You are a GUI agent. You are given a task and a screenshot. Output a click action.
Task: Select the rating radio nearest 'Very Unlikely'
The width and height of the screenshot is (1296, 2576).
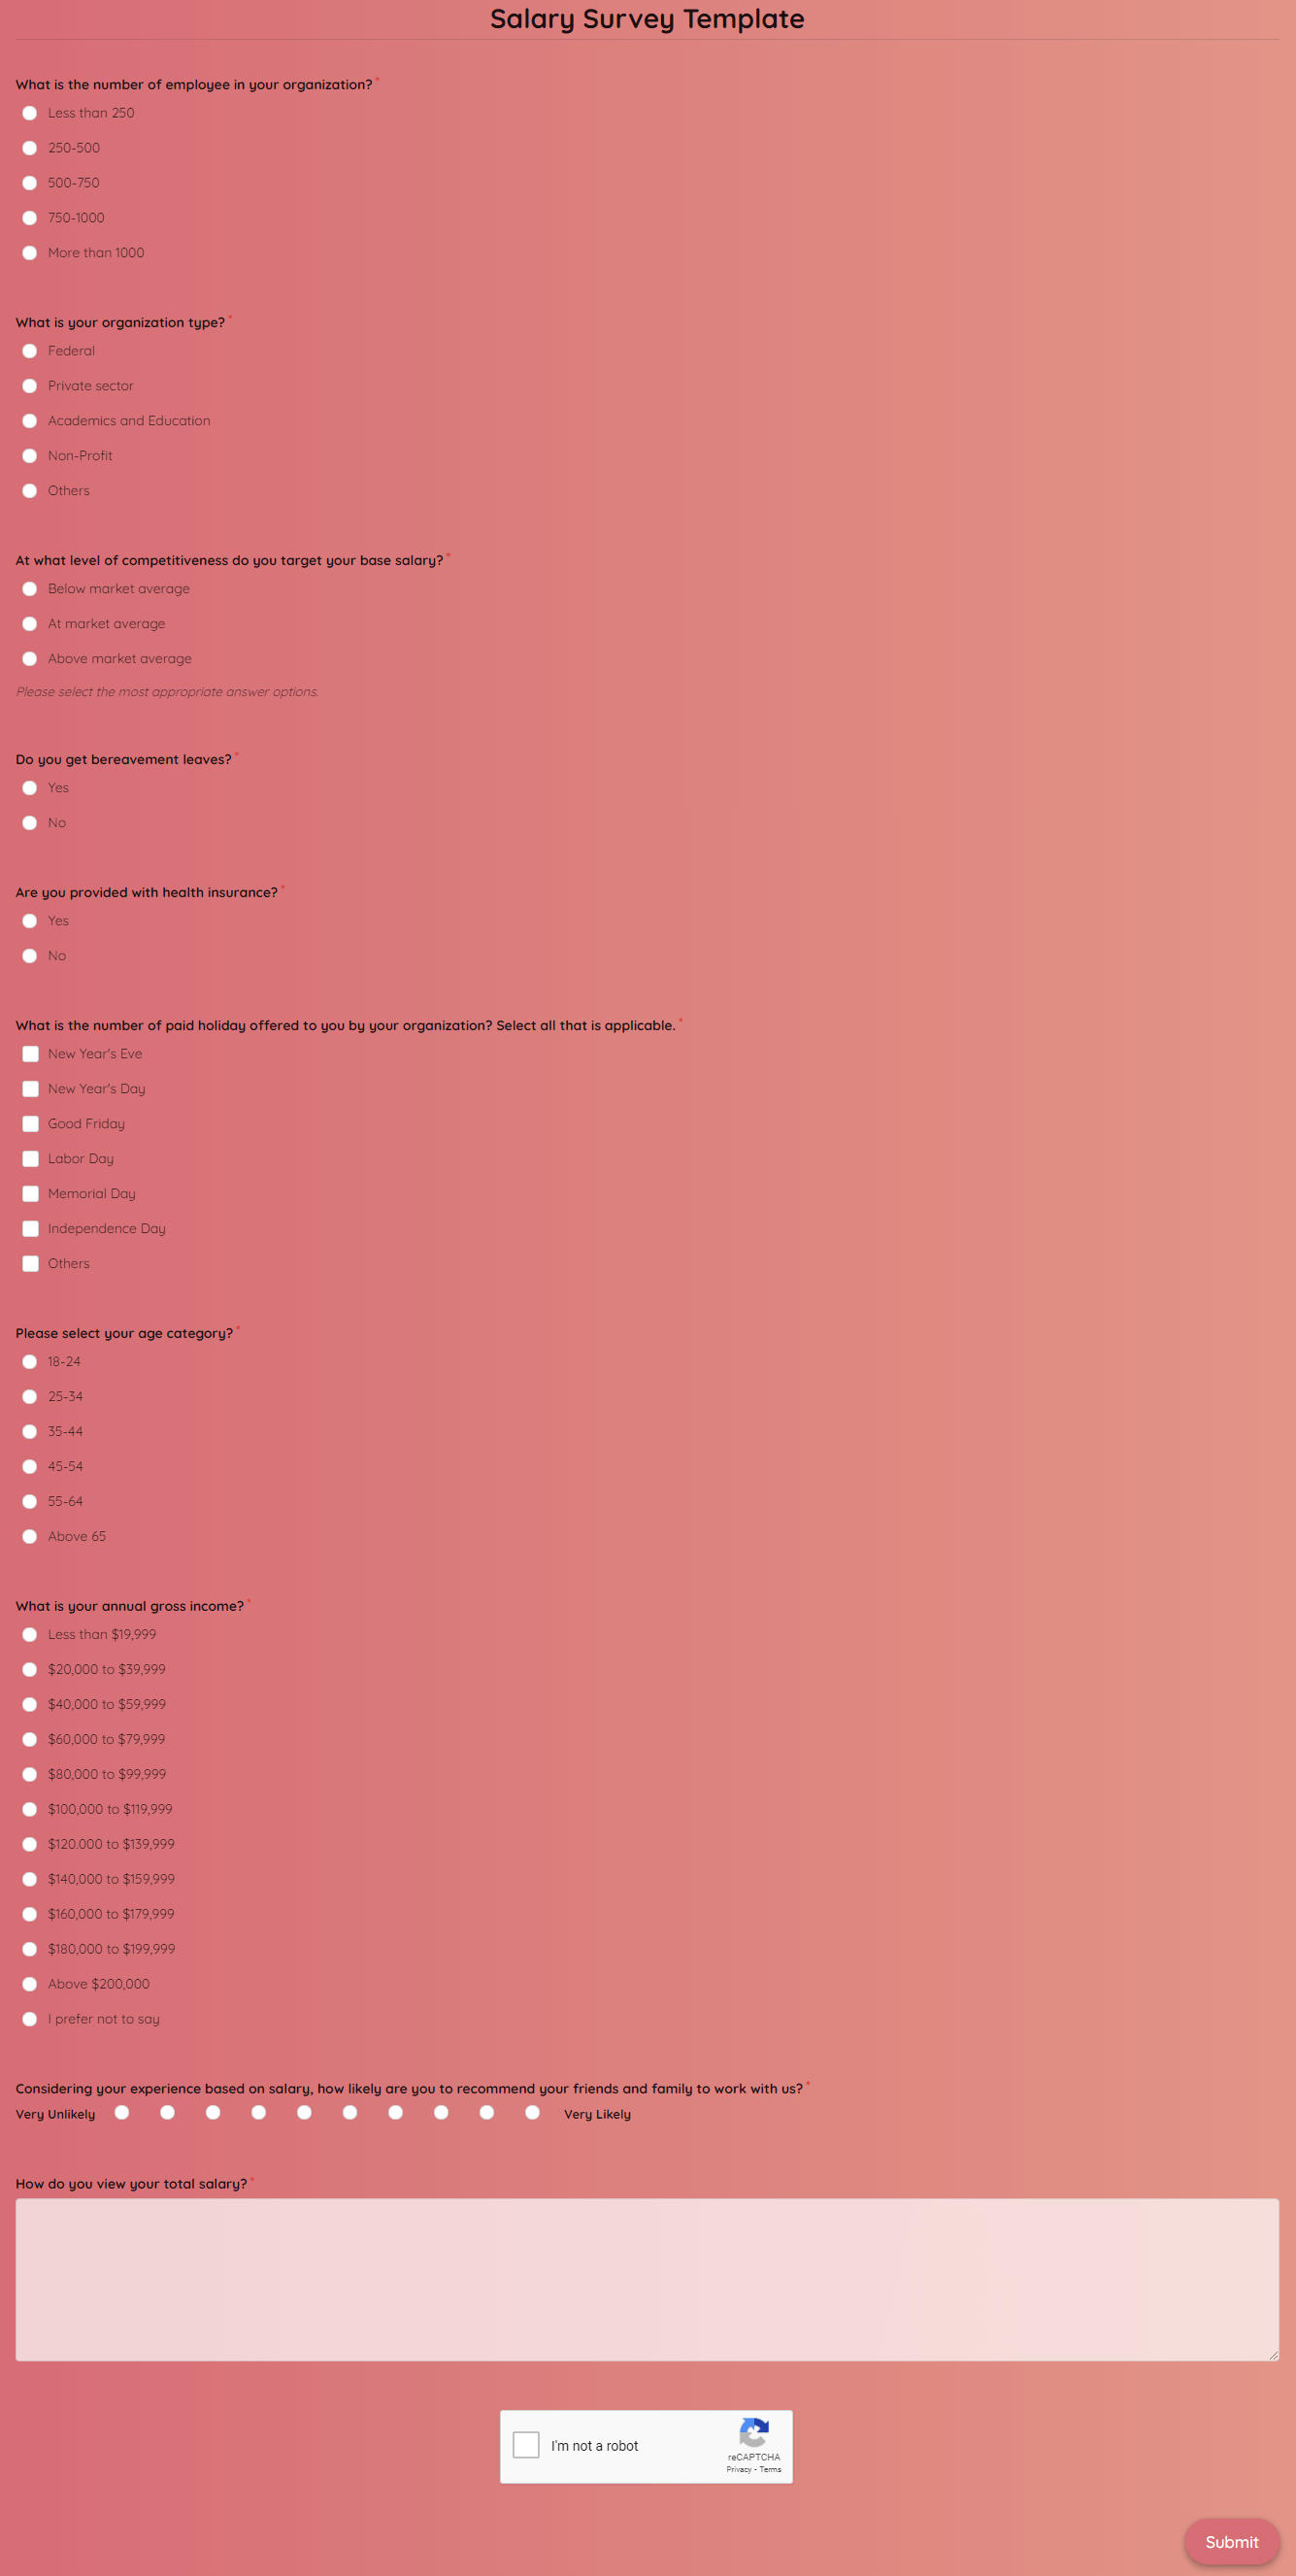tap(122, 2113)
